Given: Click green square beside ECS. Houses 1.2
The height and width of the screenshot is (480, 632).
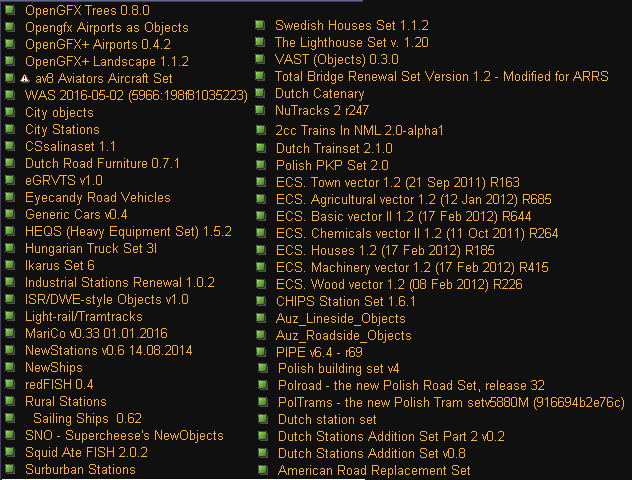Looking at the screenshot, I should pos(261,250).
